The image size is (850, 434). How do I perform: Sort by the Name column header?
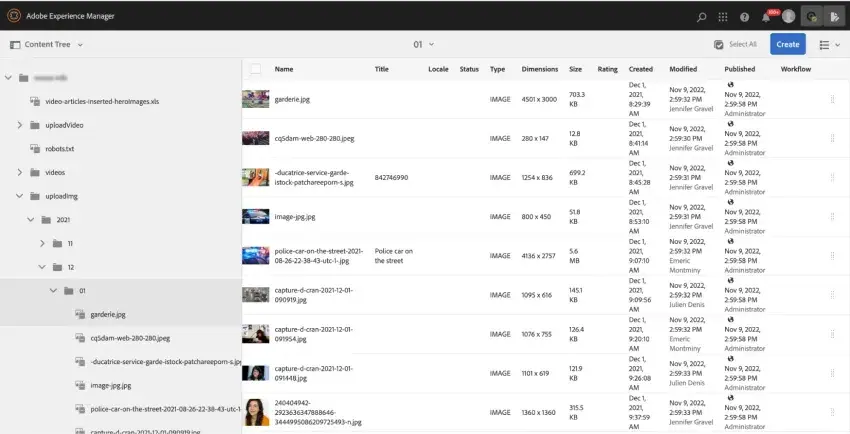[x=284, y=69]
